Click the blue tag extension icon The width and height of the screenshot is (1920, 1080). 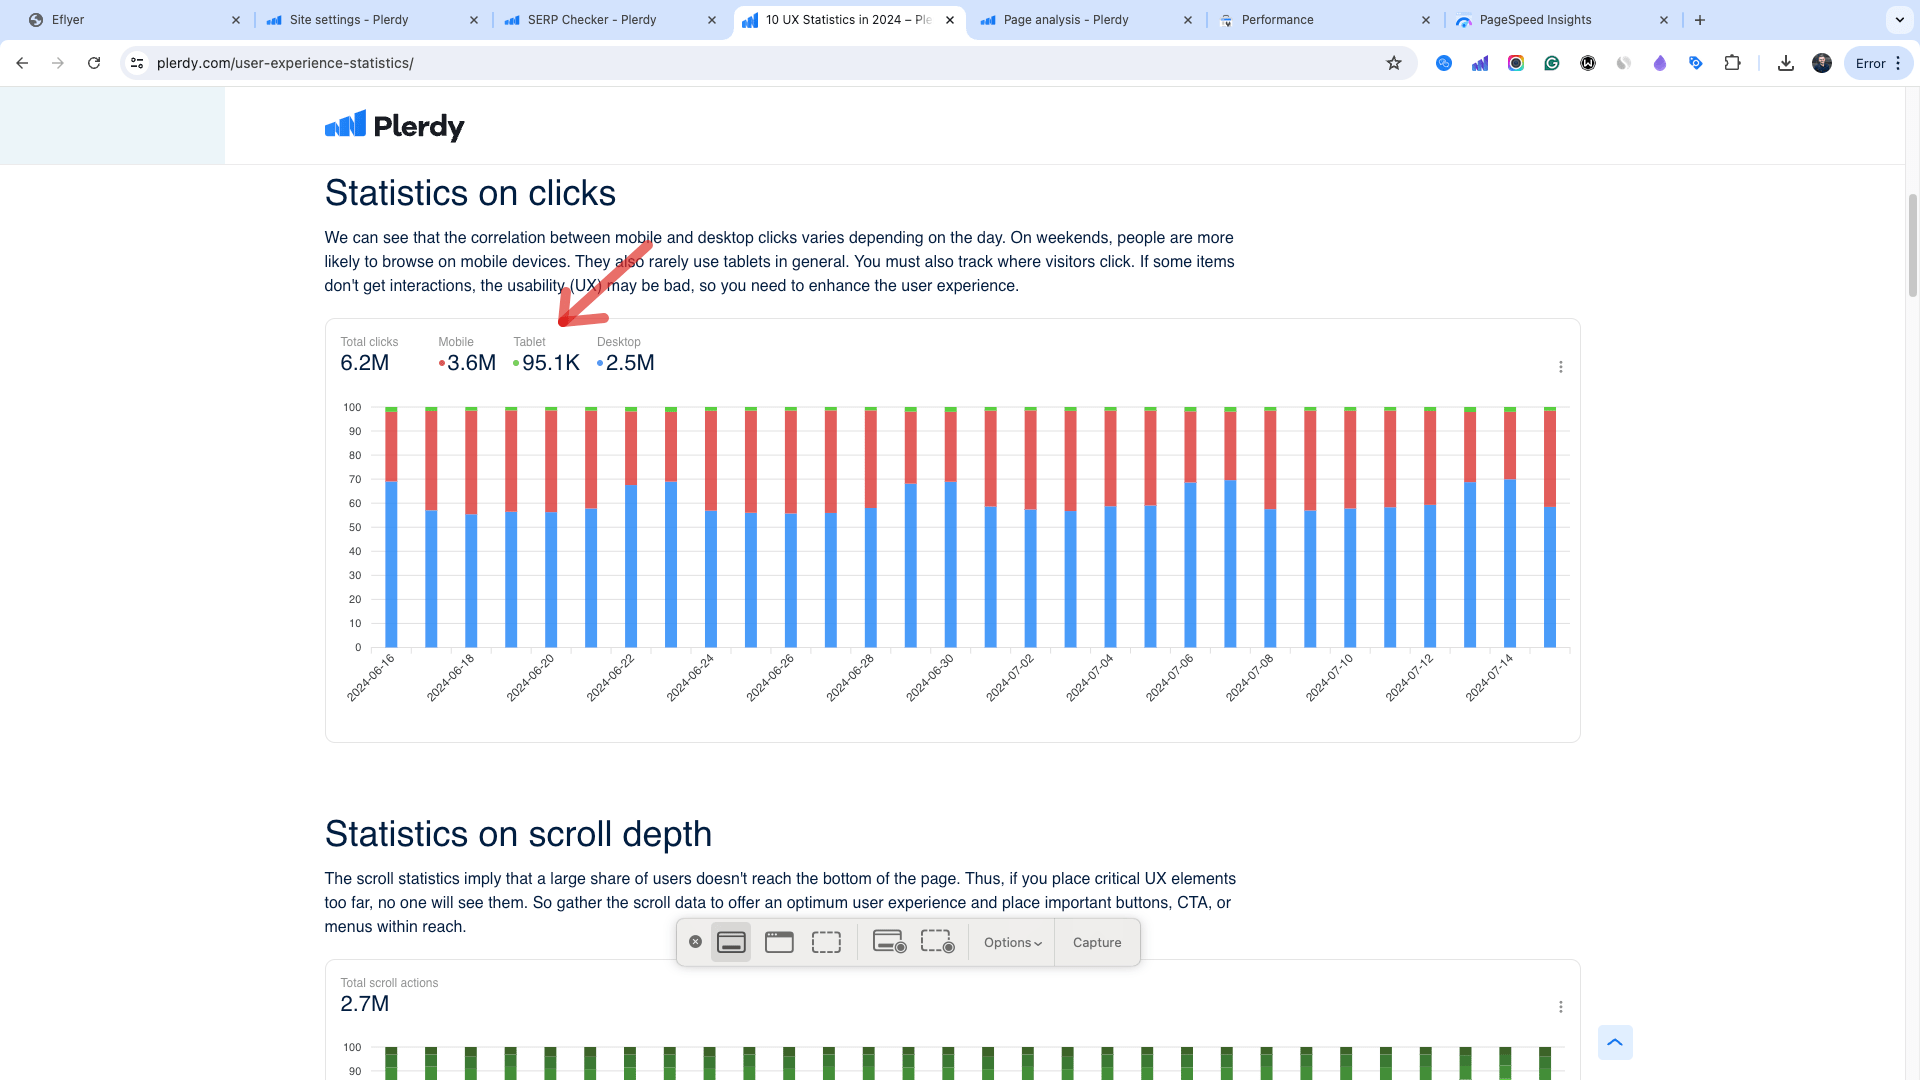point(1696,63)
